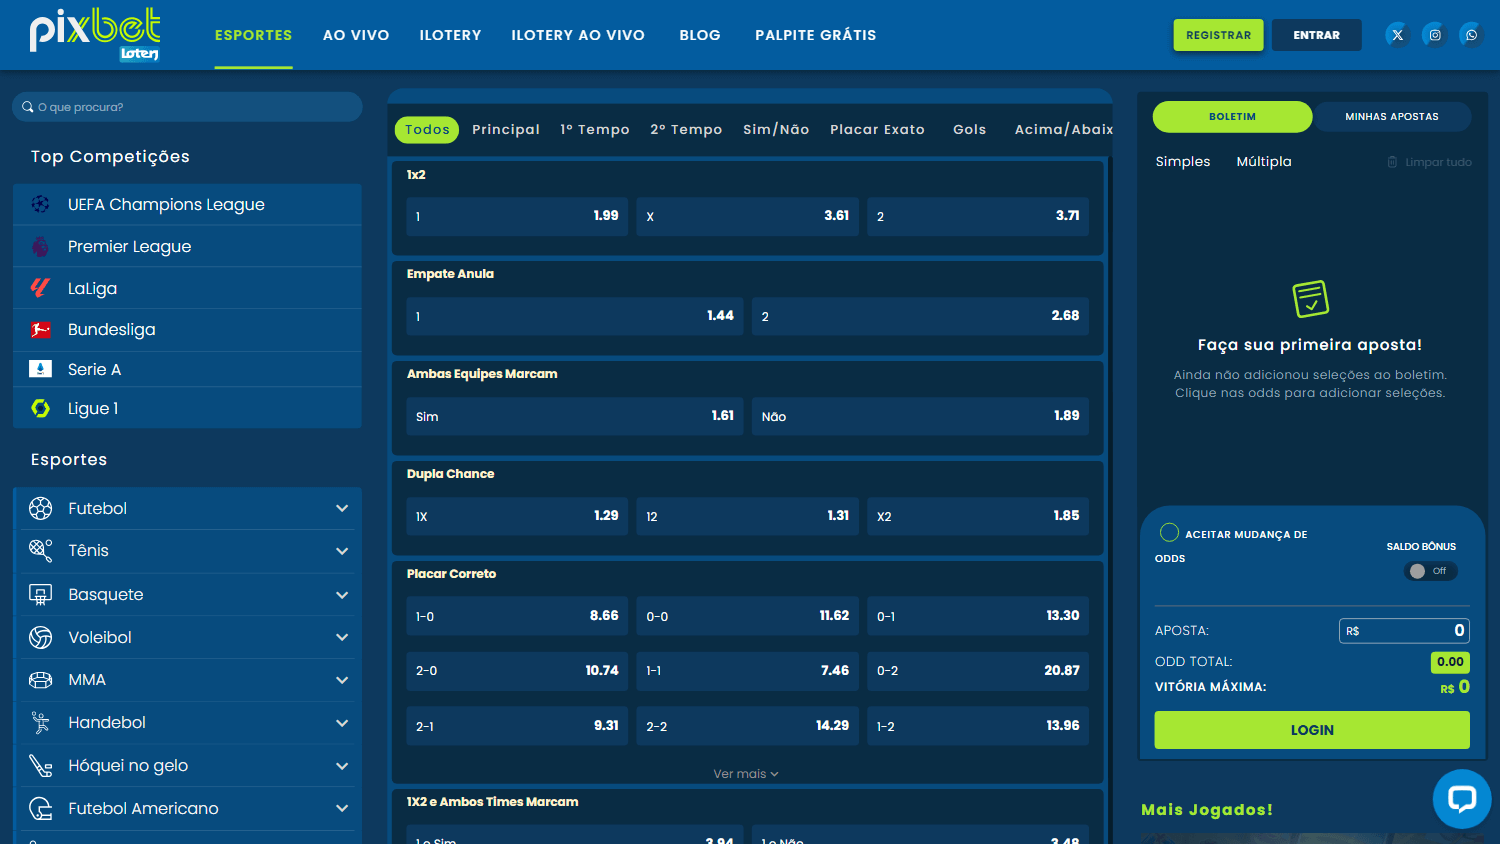The width and height of the screenshot is (1500, 844).
Task: Expand the Futebol sport list
Action: pos(342,508)
